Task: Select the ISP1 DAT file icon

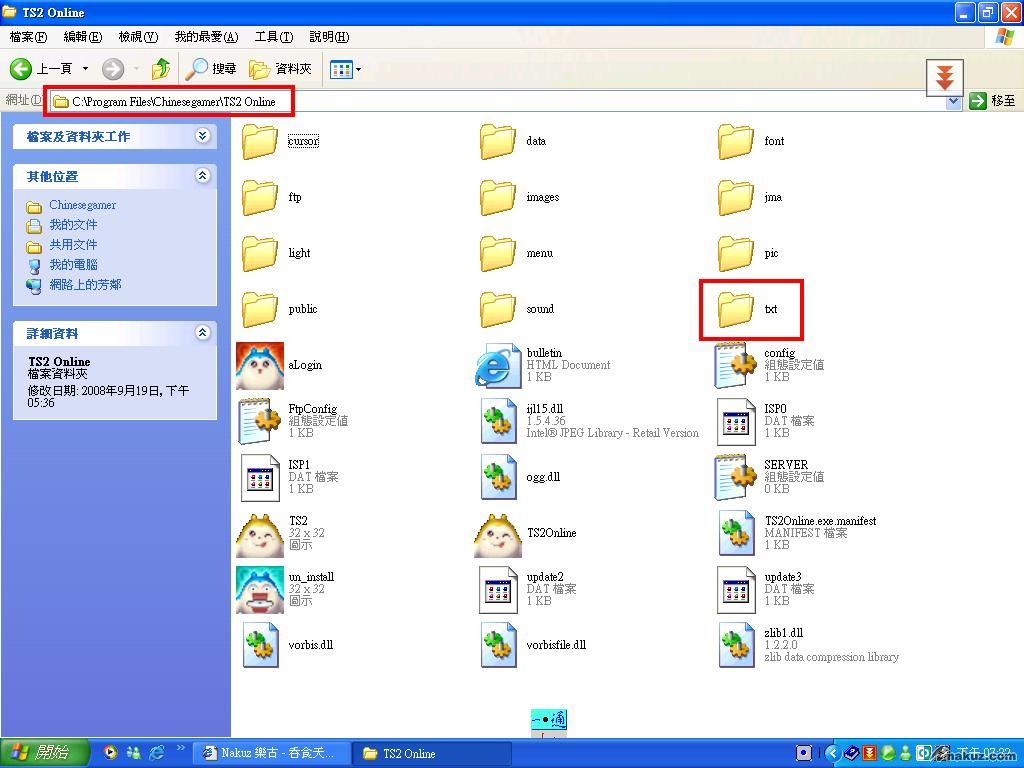Action: (260, 477)
